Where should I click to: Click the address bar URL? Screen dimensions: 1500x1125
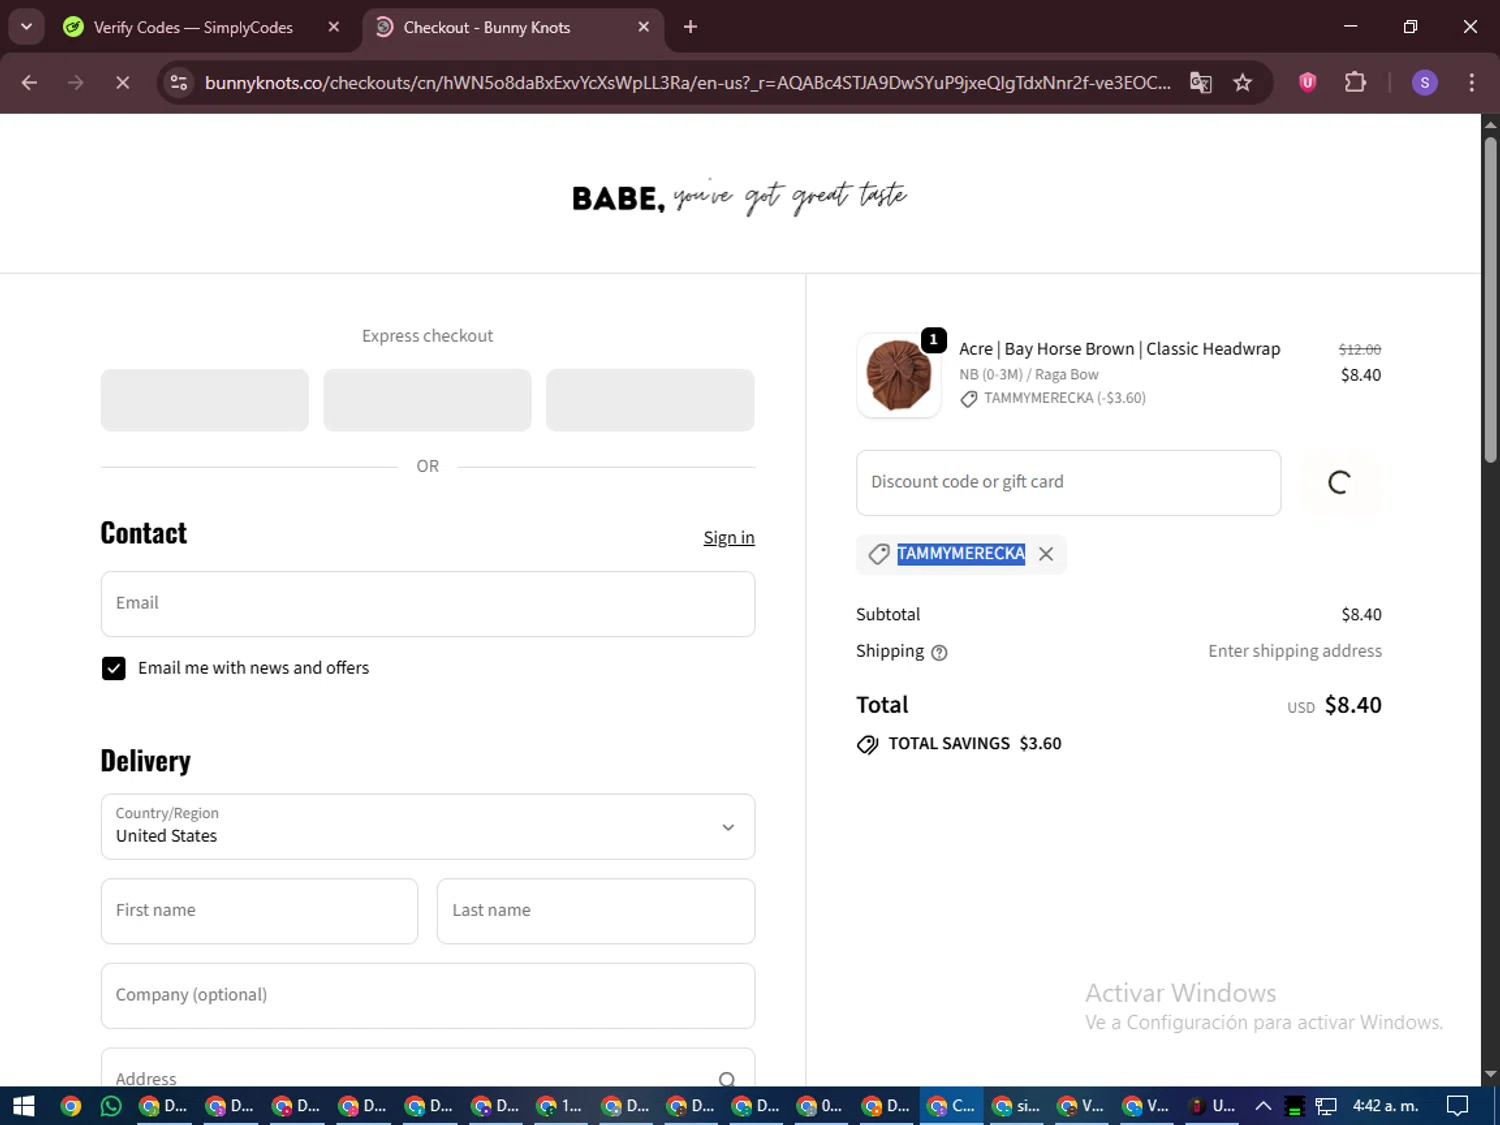(x=687, y=83)
